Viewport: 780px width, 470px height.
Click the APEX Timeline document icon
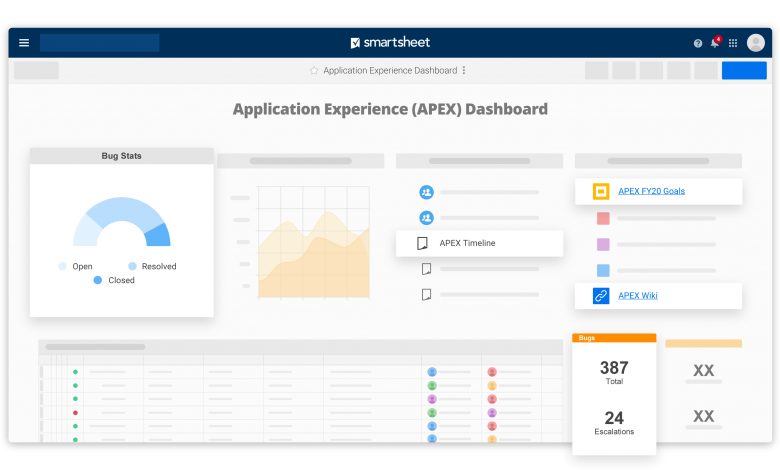[422, 243]
